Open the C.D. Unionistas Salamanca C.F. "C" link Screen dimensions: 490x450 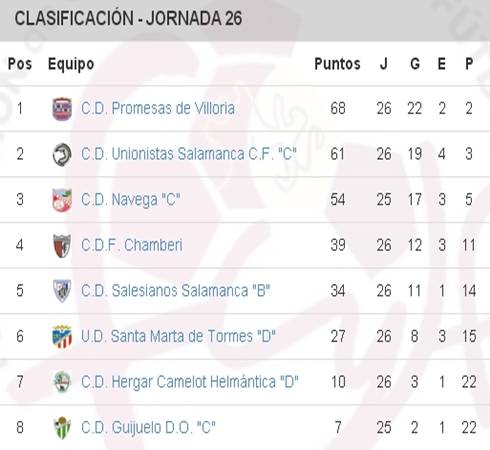tap(189, 154)
